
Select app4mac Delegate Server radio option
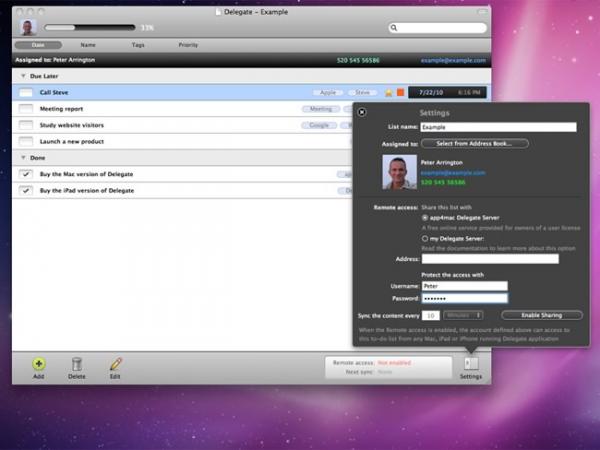[x=425, y=218]
